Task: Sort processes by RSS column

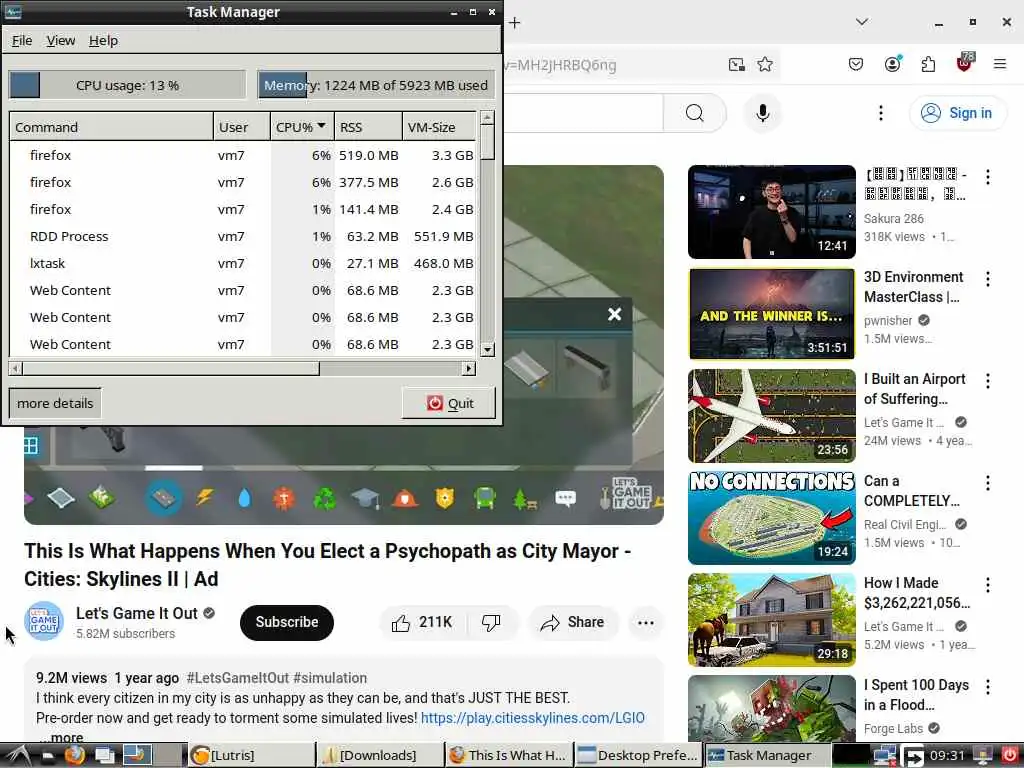Action: click(368, 127)
